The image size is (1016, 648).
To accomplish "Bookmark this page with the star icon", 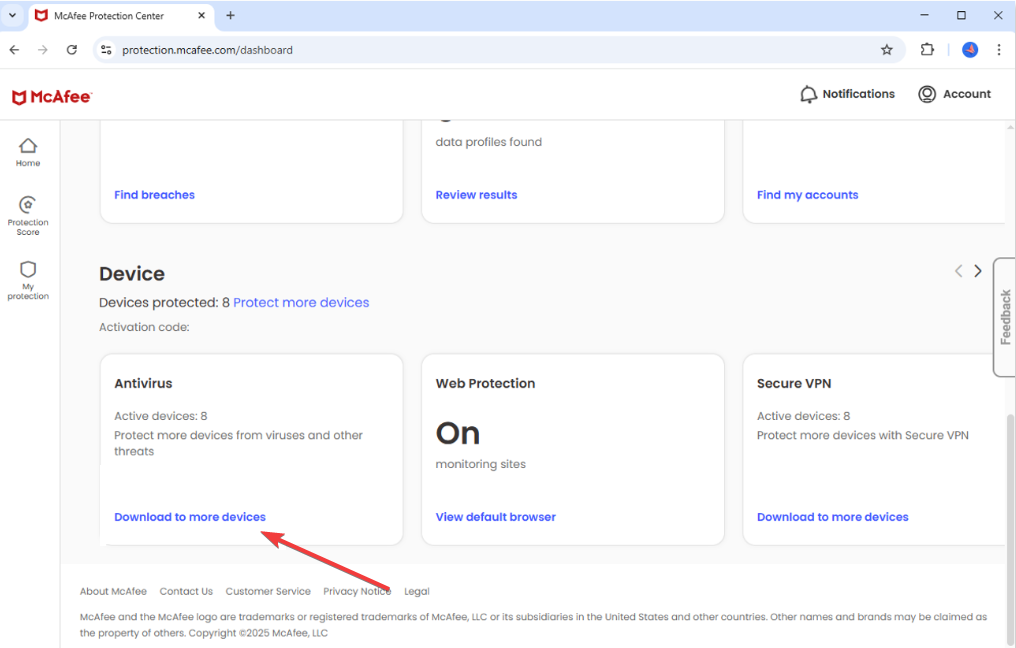I will click(886, 50).
